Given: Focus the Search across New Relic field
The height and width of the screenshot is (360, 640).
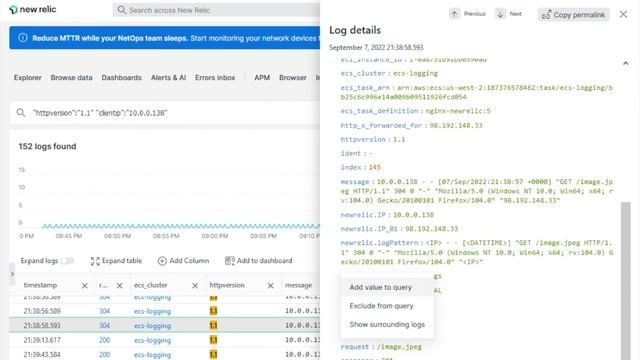Looking at the screenshot, I should coord(216,10).
